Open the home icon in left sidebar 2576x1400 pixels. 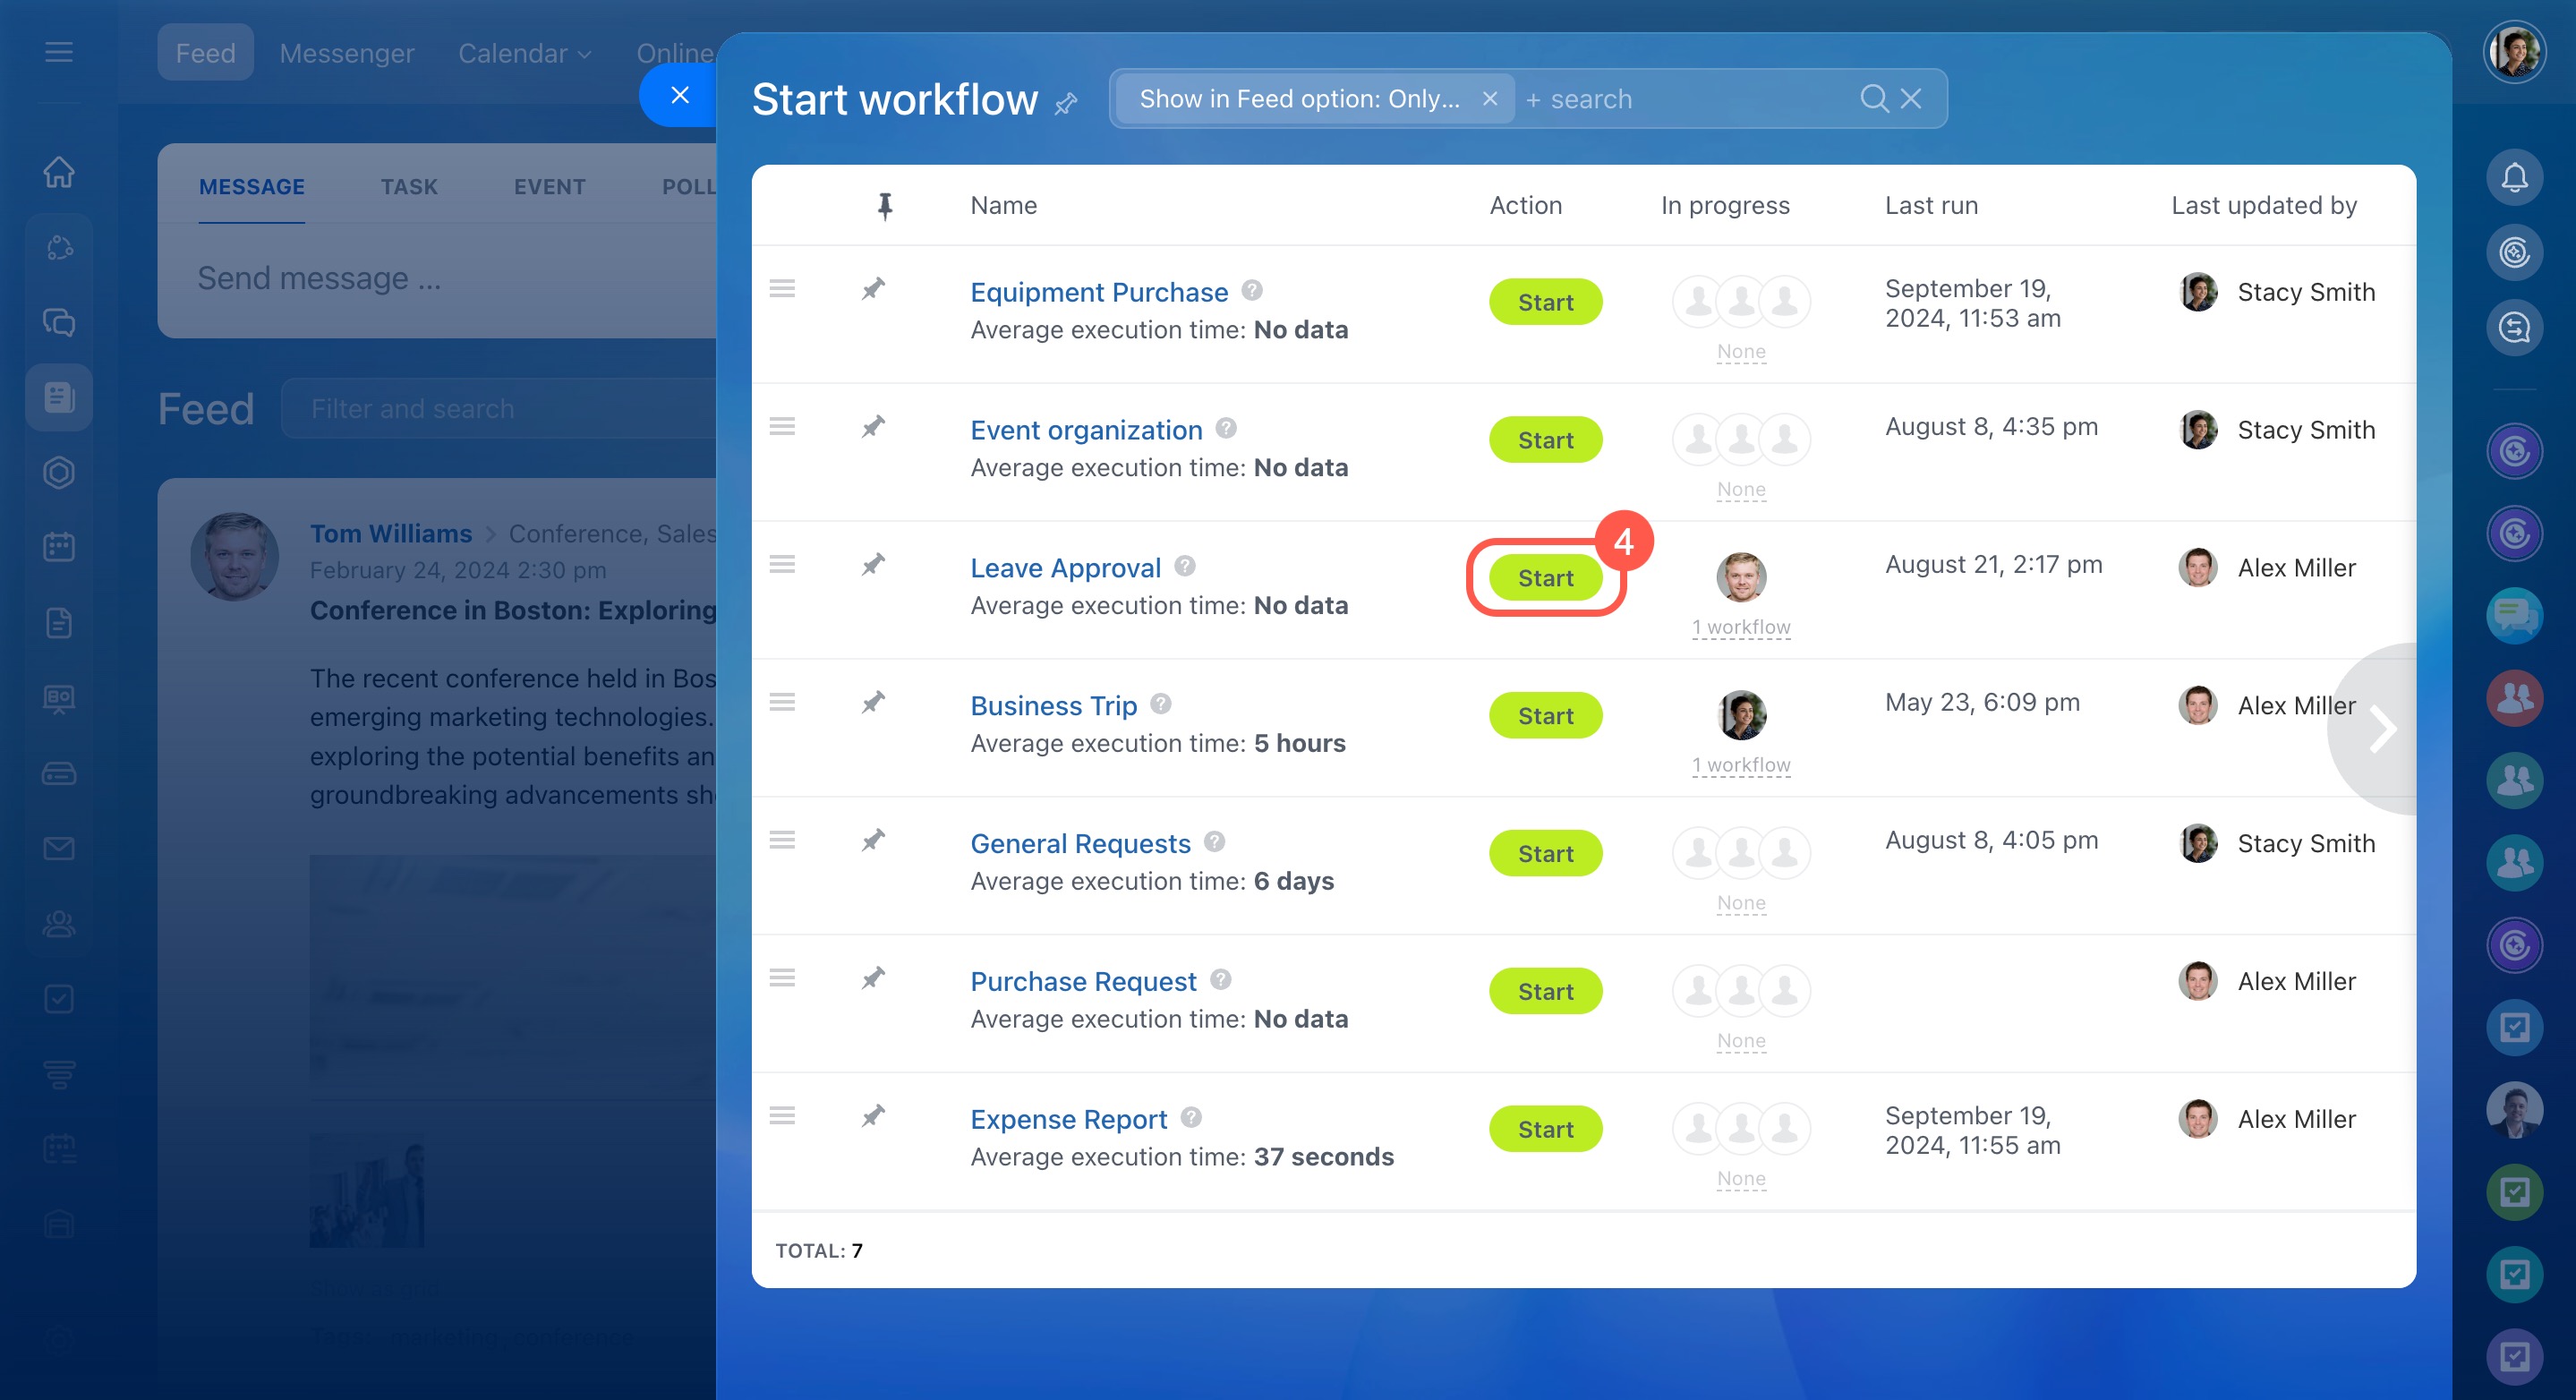[59, 172]
